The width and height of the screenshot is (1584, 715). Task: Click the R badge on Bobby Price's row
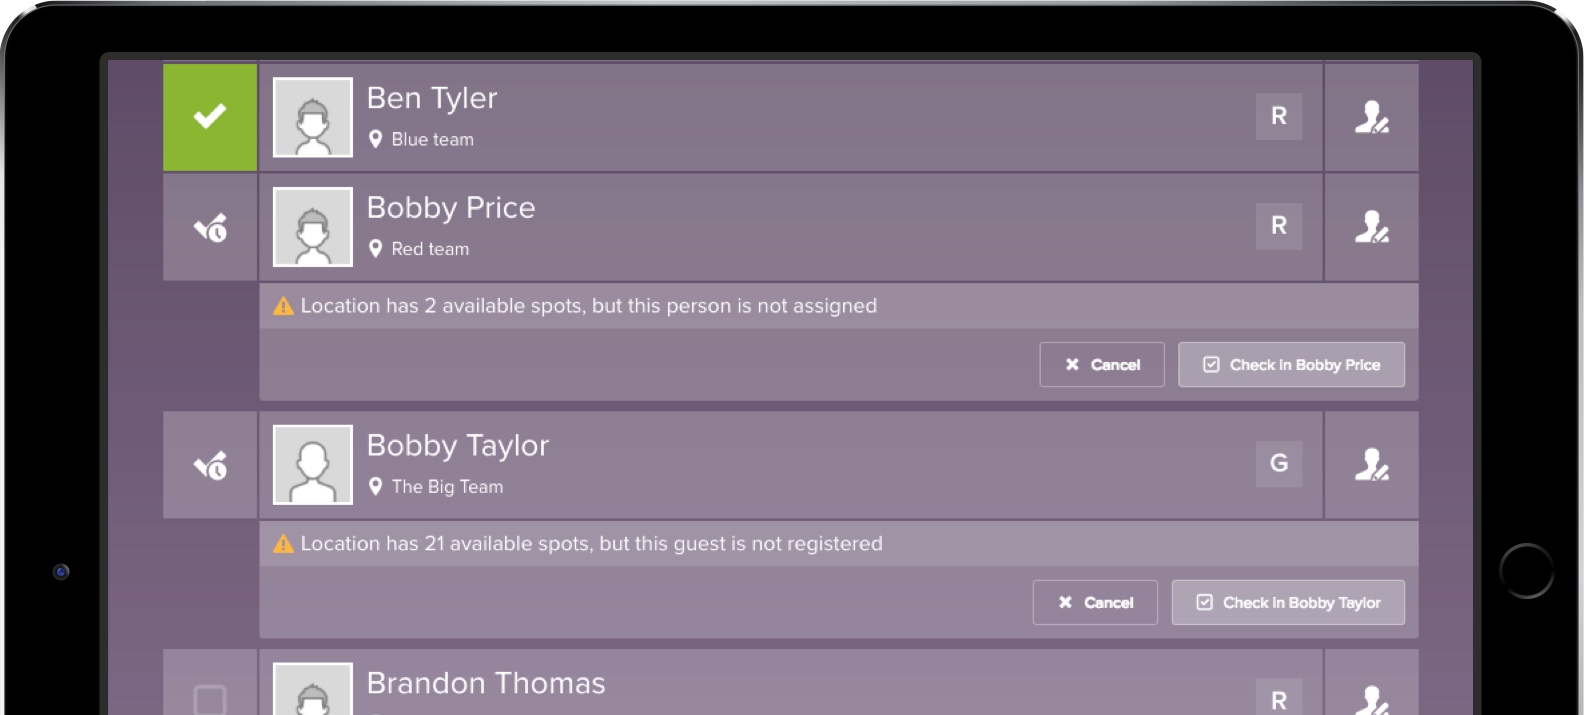point(1278,226)
